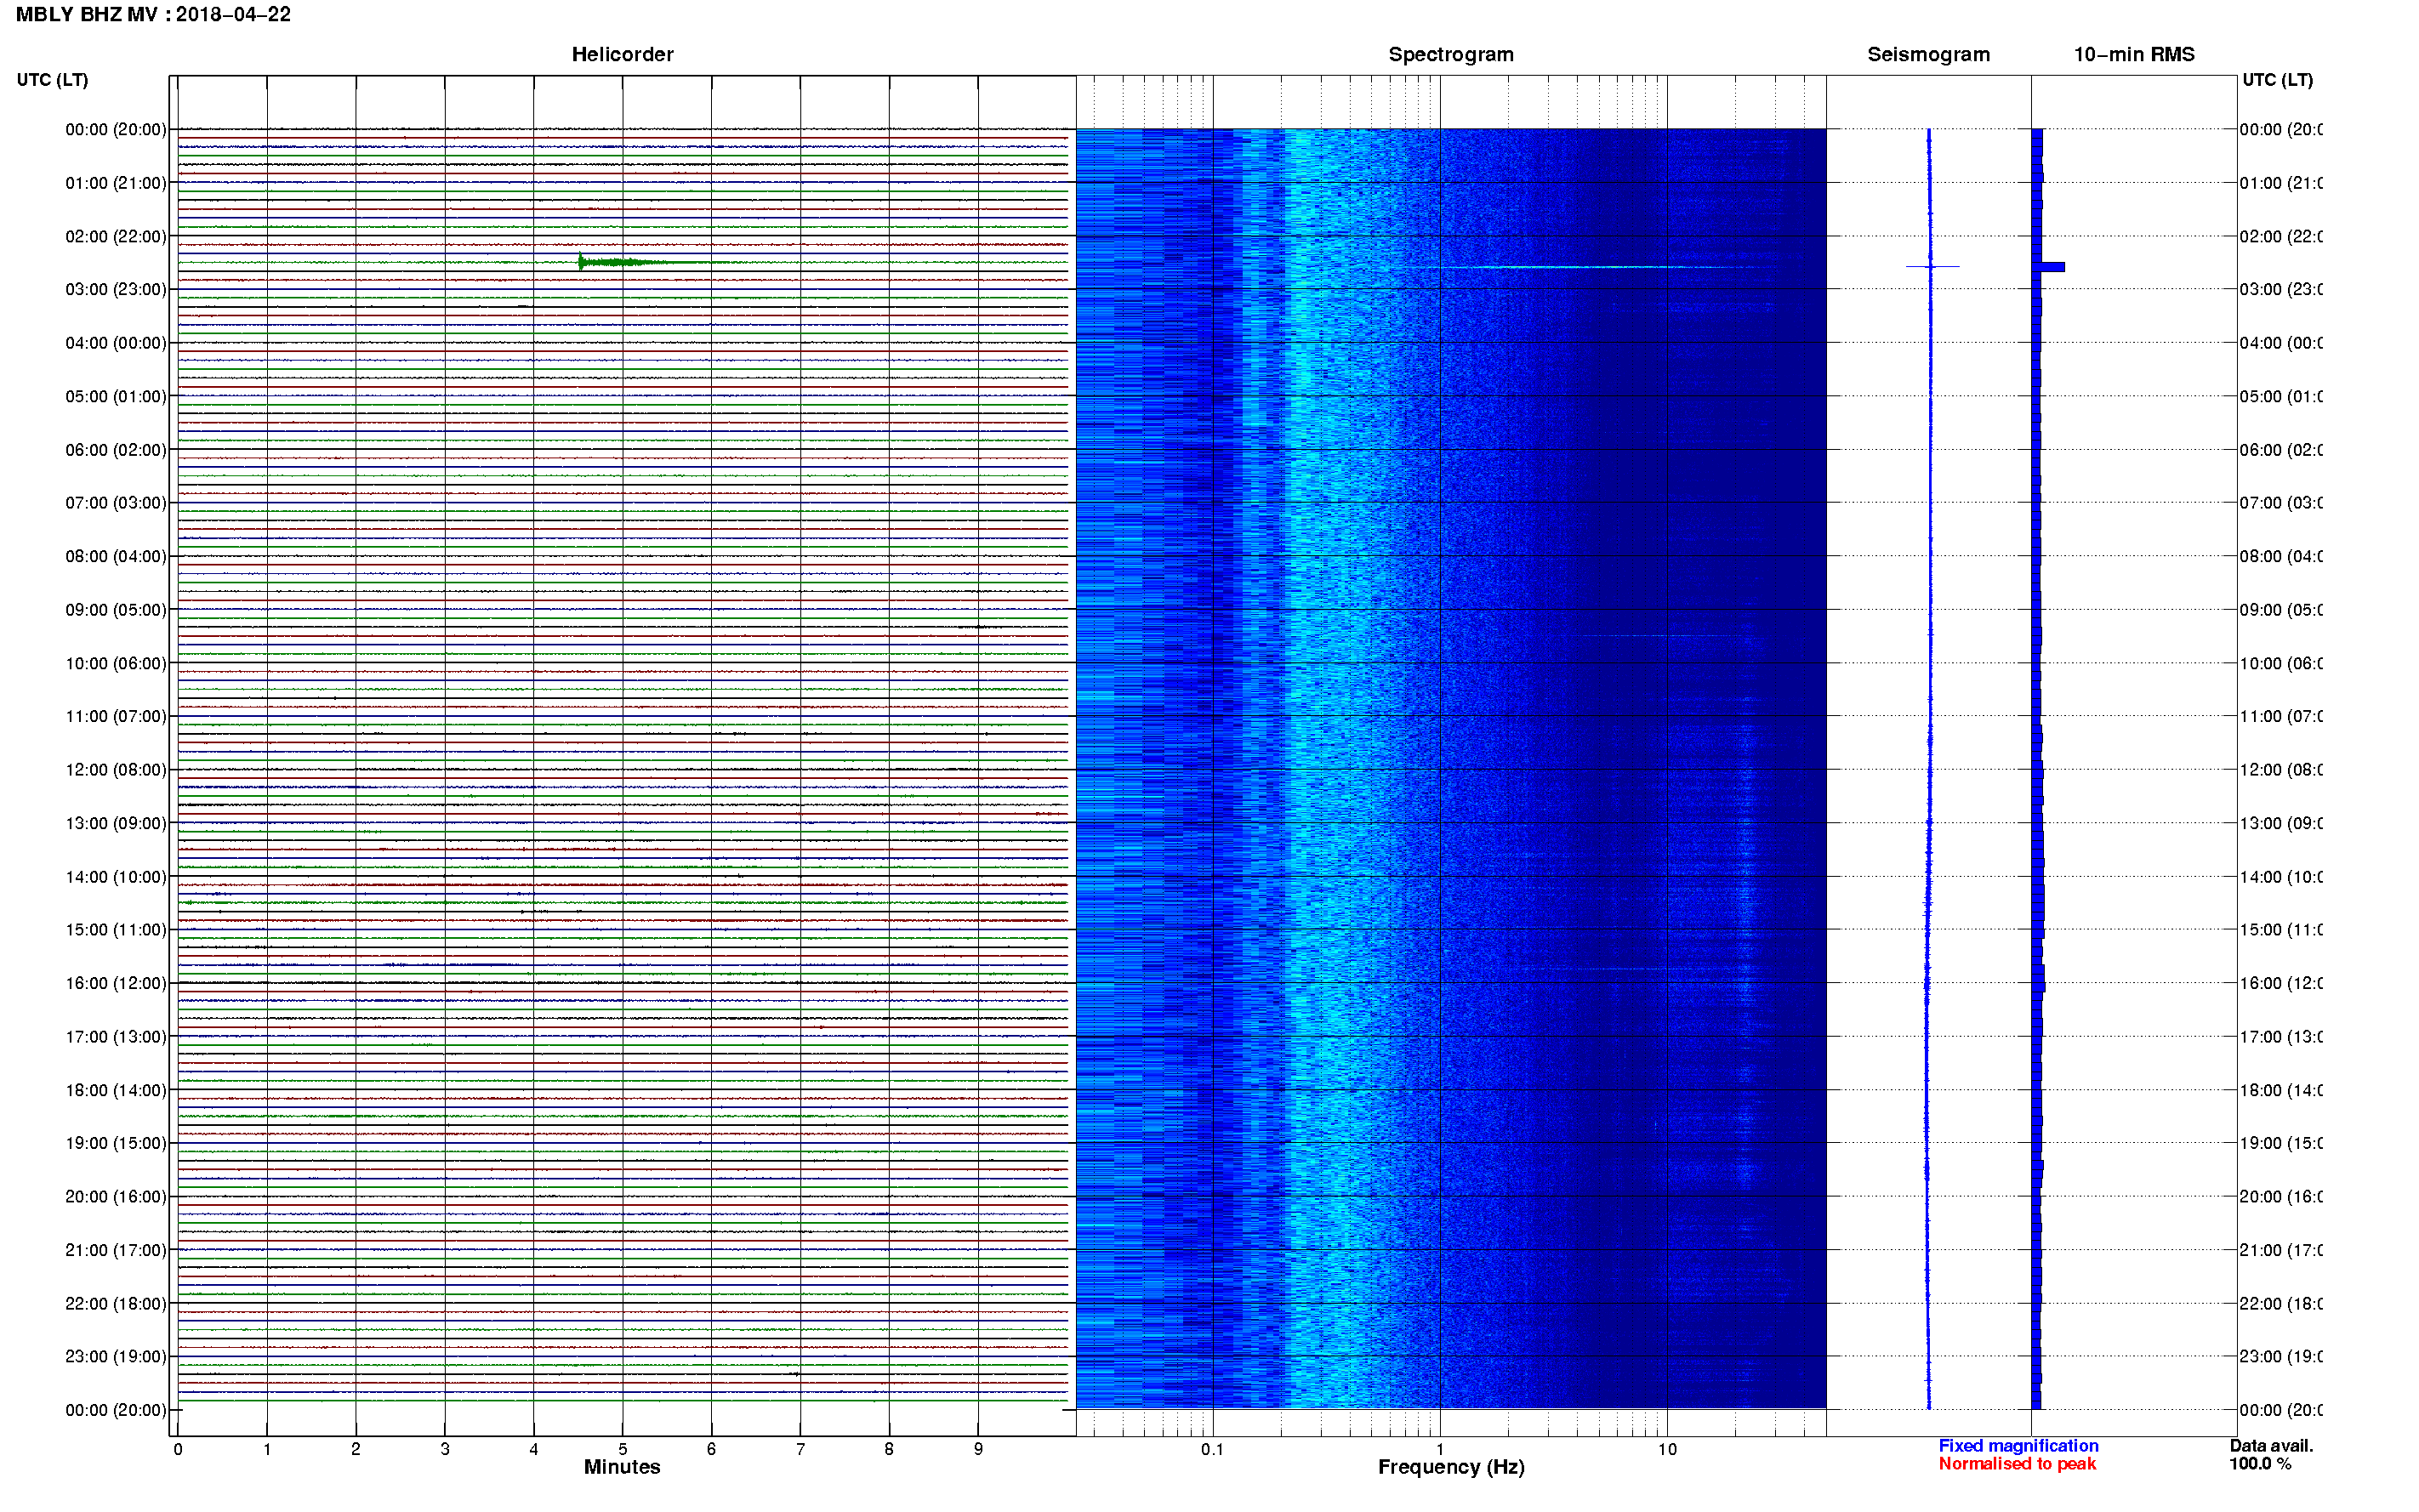Click the left axis "21:00 (17:00)" label

coord(116,1250)
